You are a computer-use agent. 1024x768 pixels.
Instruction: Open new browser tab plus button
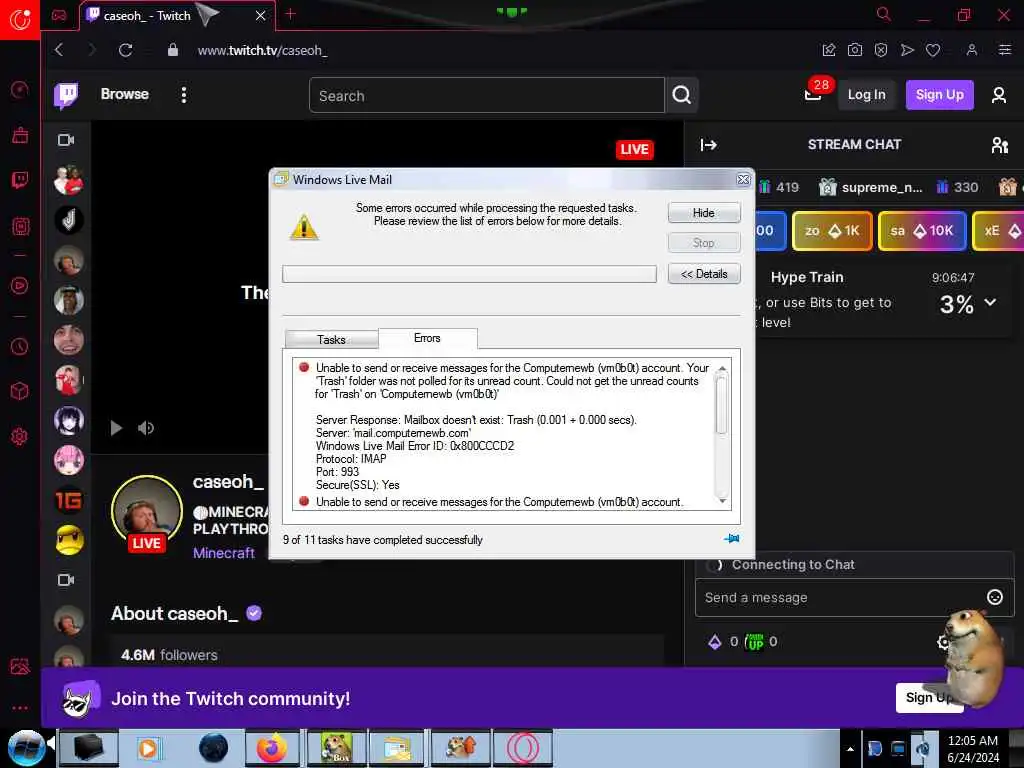291,14
